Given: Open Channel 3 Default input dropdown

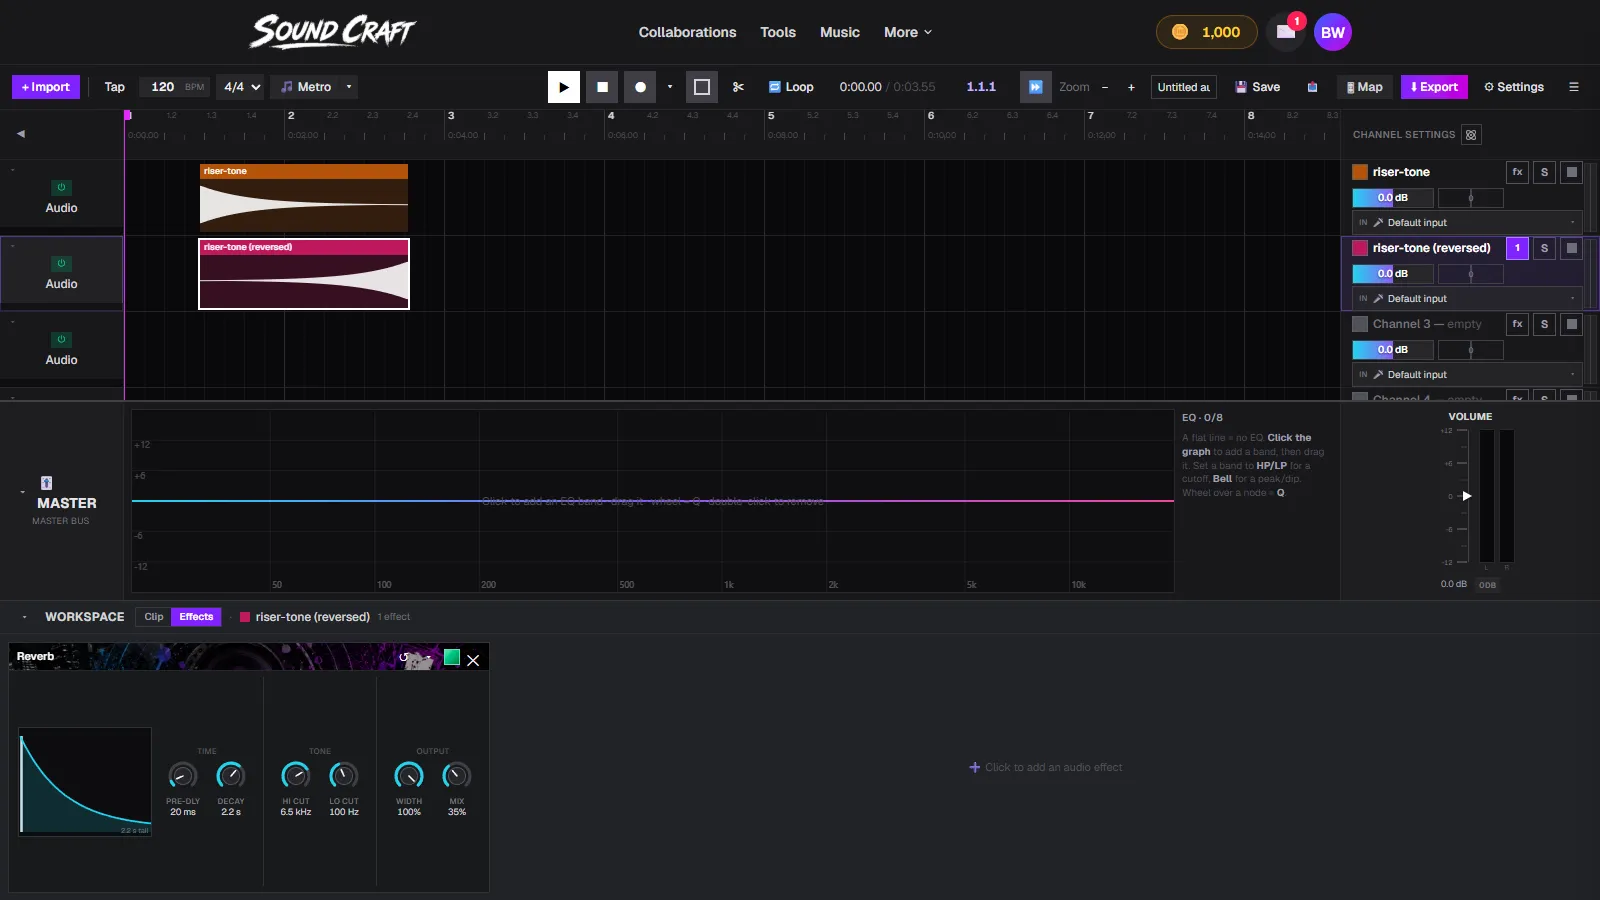Looking at the screenshot, I should (1467, 375).
